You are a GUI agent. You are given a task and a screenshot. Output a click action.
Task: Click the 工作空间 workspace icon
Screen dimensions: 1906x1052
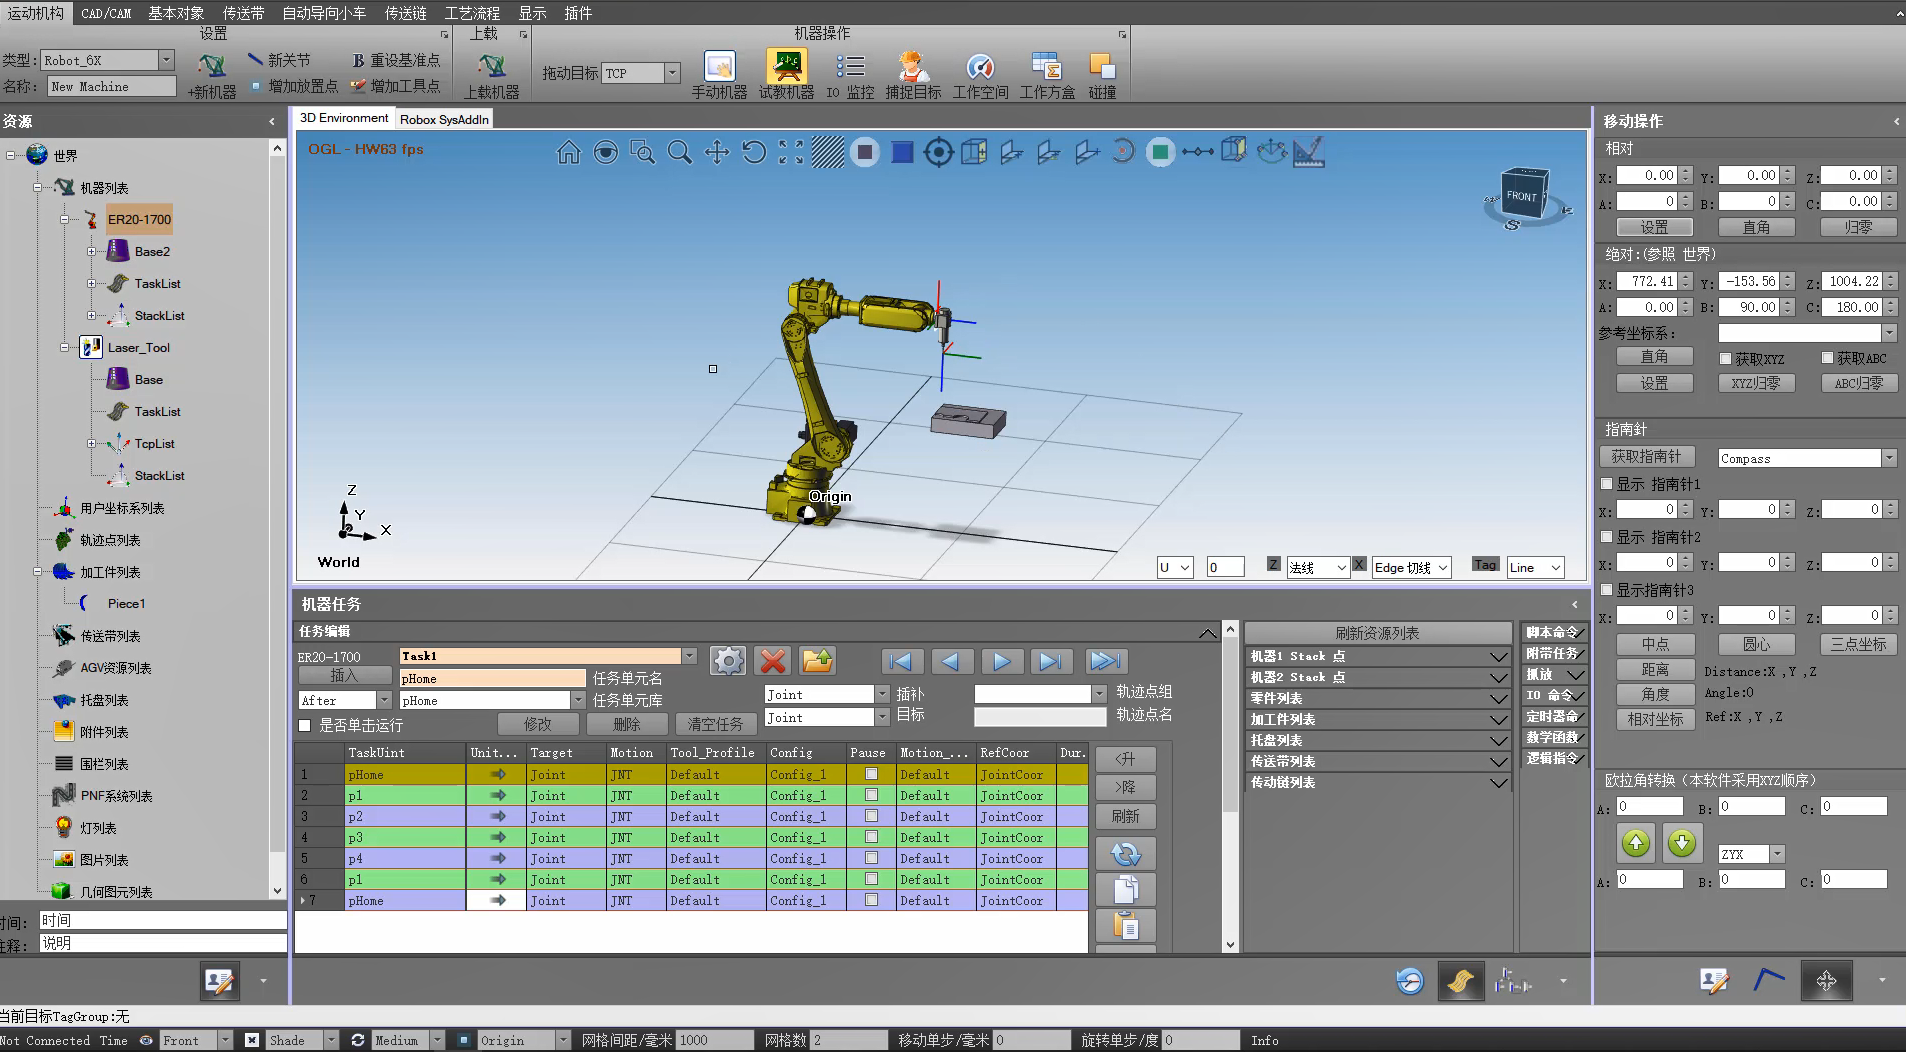(x=980, y=67)
